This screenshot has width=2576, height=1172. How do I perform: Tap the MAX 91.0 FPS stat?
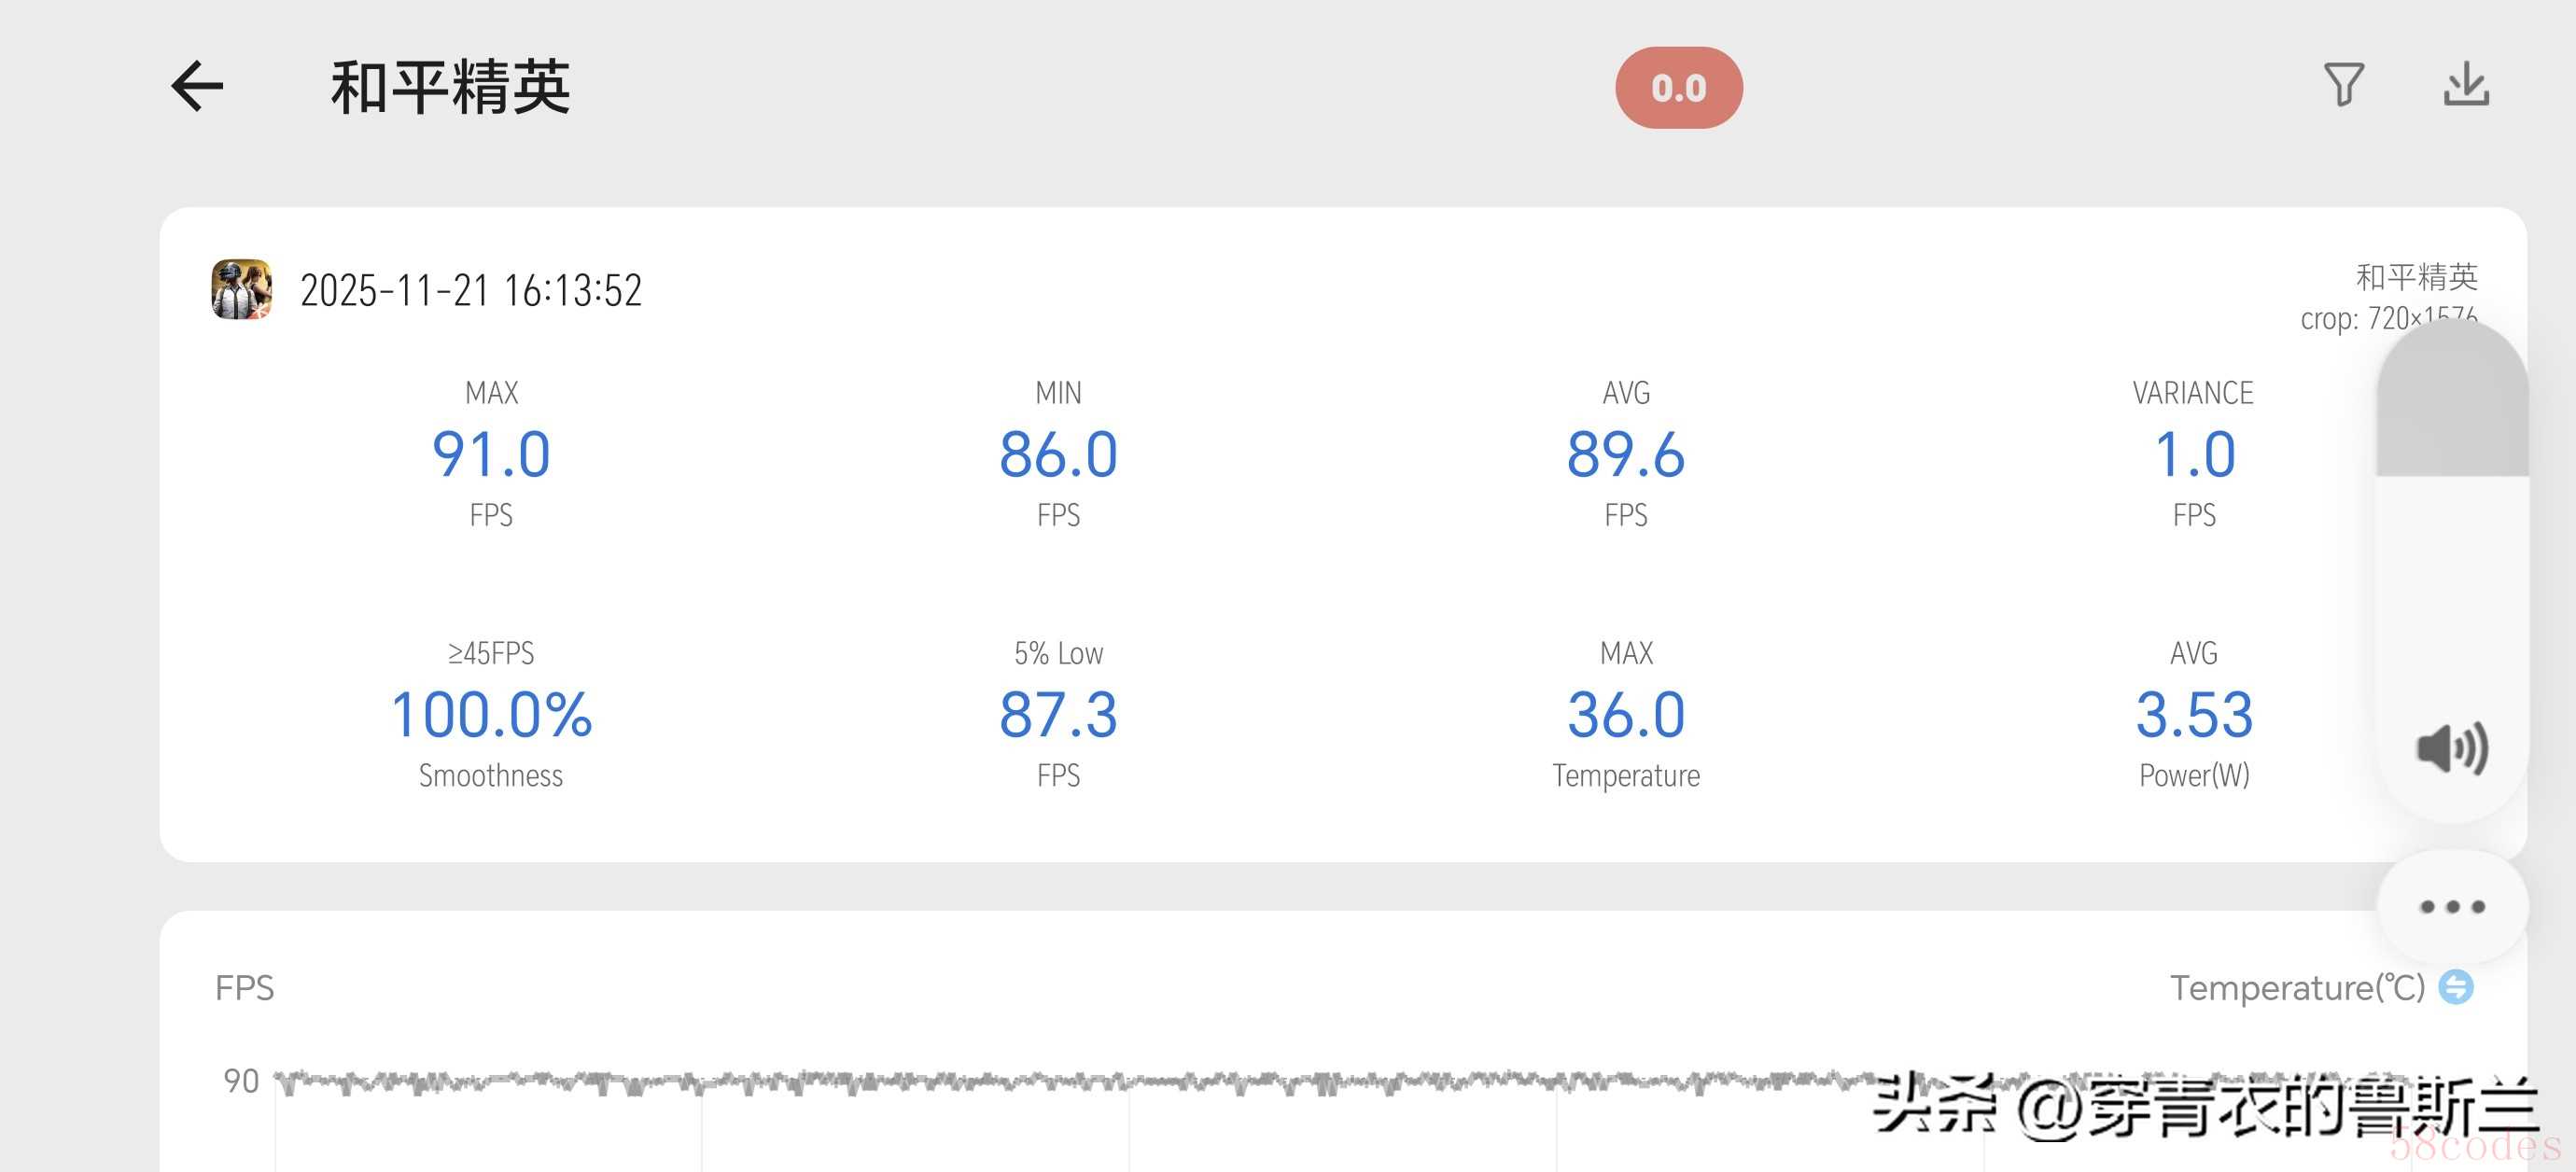[x=491, y=454]
